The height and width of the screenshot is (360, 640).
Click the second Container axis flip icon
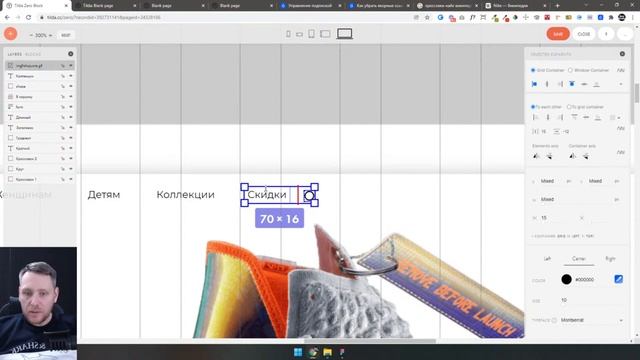pos(586,156)
